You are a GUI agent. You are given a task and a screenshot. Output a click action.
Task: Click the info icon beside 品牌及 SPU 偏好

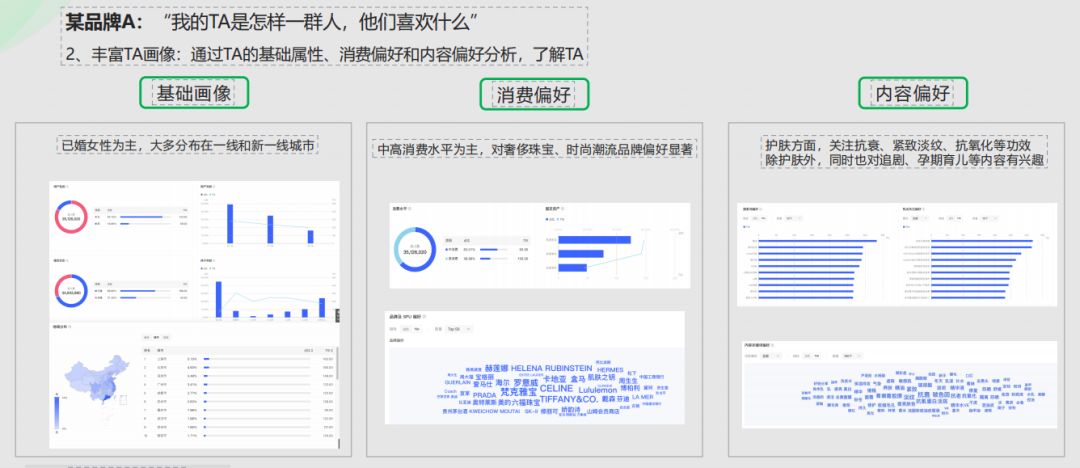(424, 316)
